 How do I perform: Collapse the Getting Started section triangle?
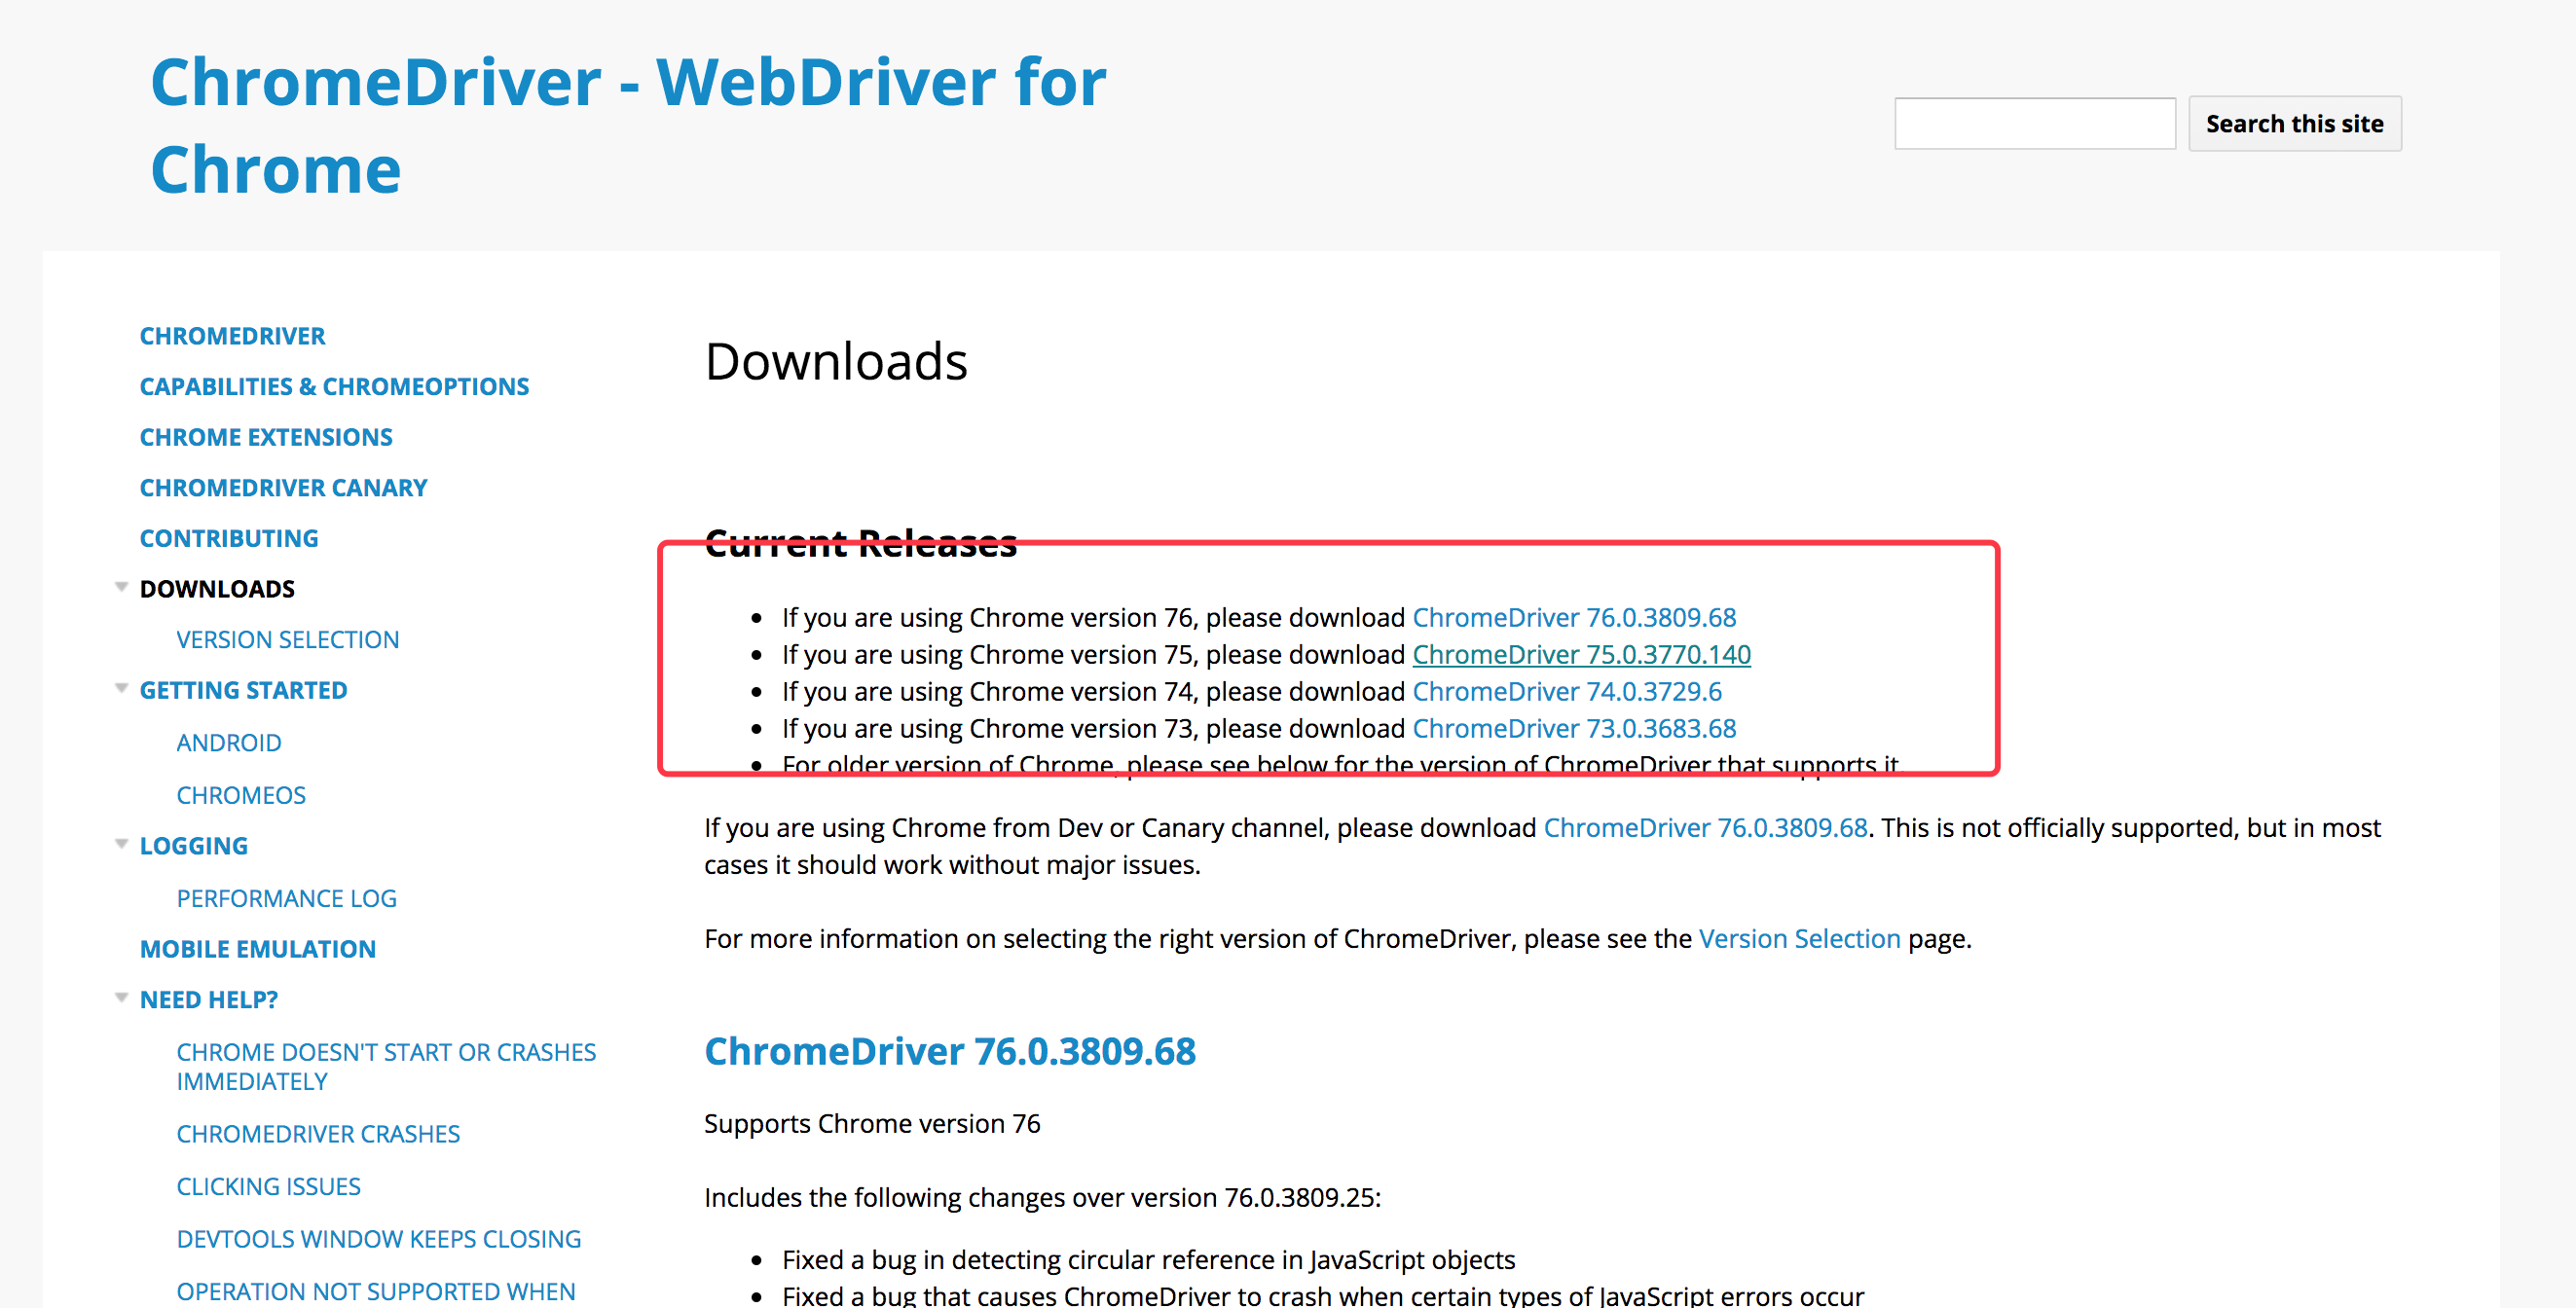coord(121,688)
